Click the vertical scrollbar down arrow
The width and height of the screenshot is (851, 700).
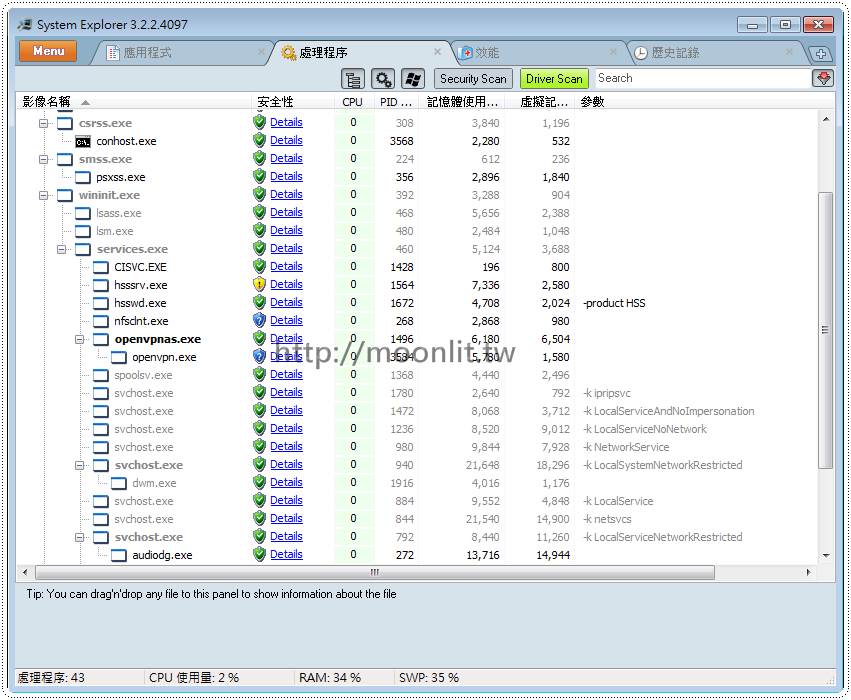[x=825, y=556]
